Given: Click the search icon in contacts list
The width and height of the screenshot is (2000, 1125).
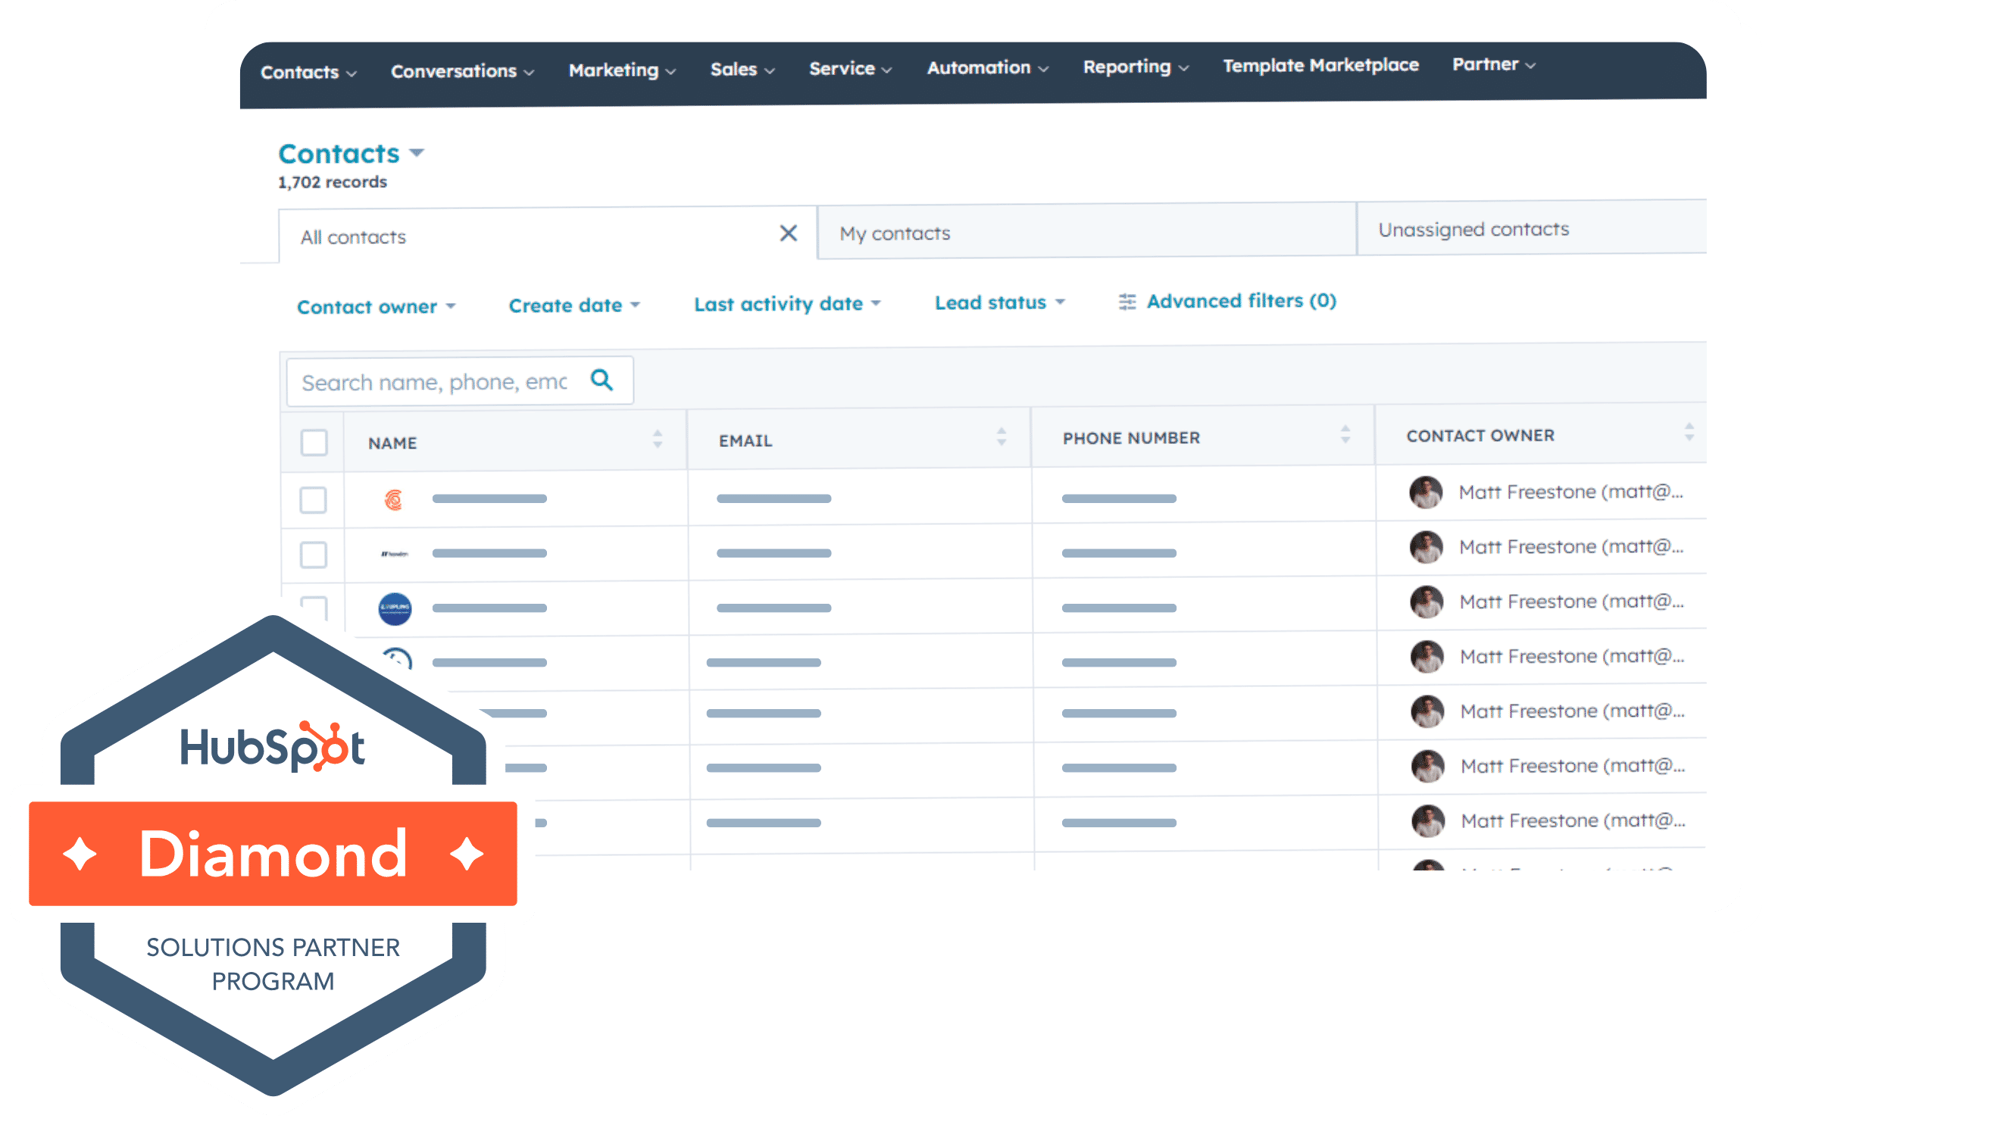Looking at the screenshot, I should pos(602,380).
